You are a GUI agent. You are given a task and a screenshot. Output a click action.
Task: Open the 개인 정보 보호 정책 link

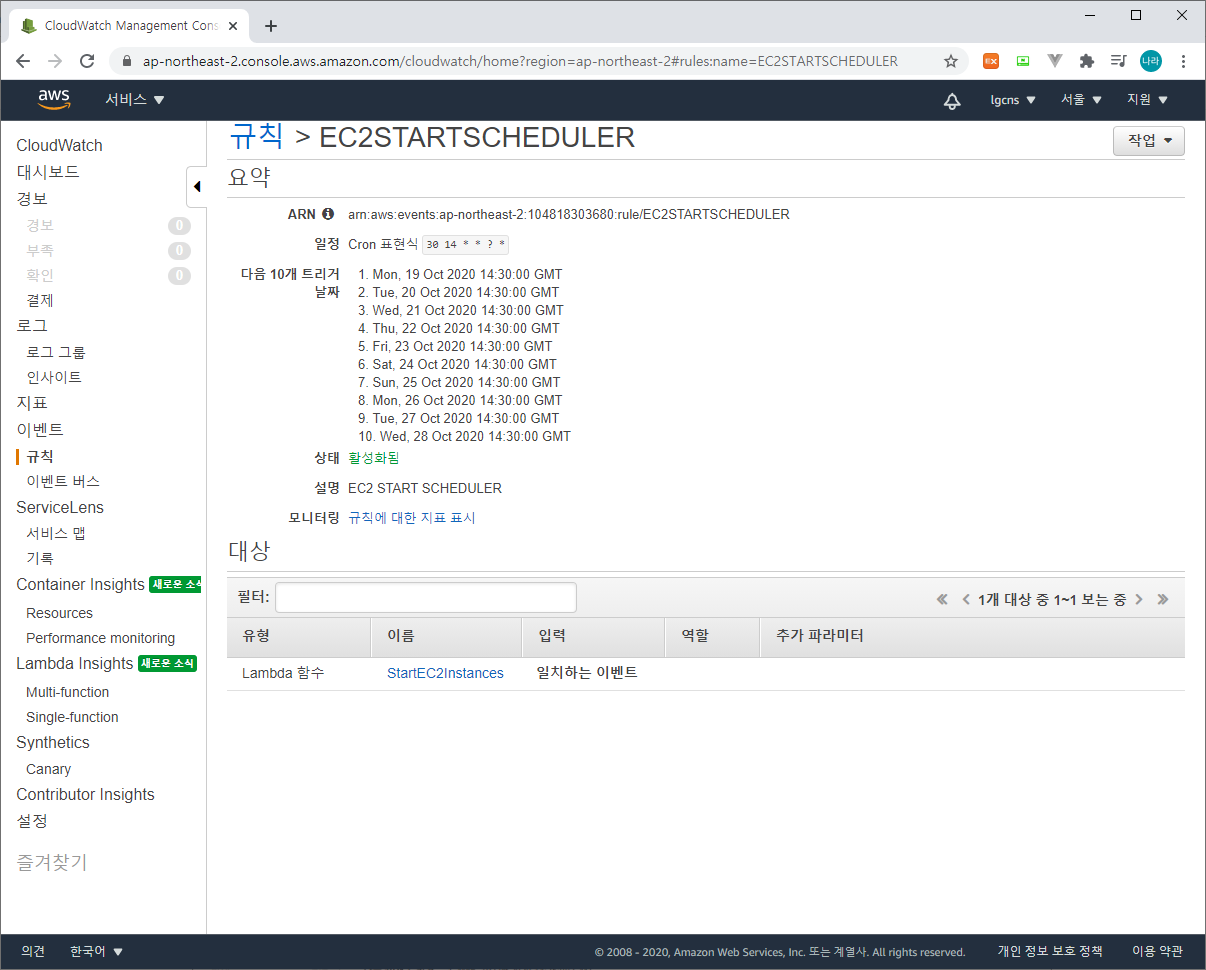click(x=1050, y=952)
